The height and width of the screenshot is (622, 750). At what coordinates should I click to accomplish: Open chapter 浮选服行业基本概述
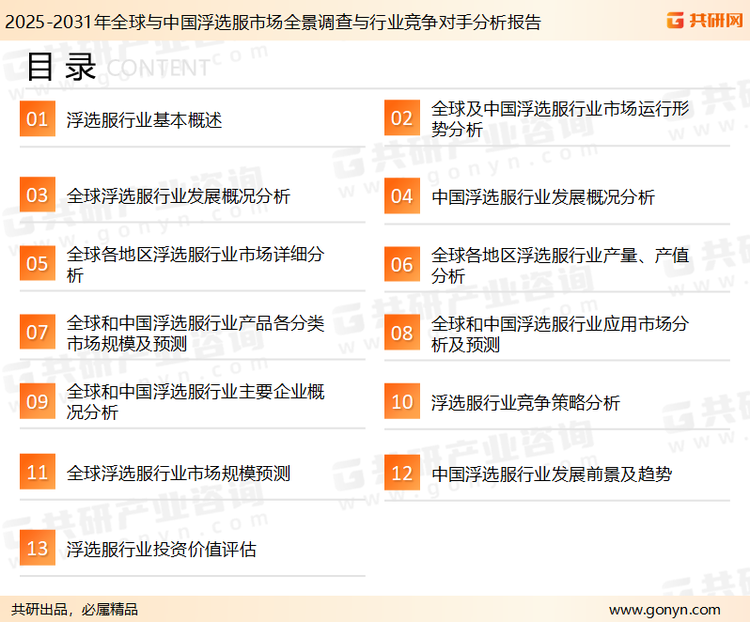(144, 121)
